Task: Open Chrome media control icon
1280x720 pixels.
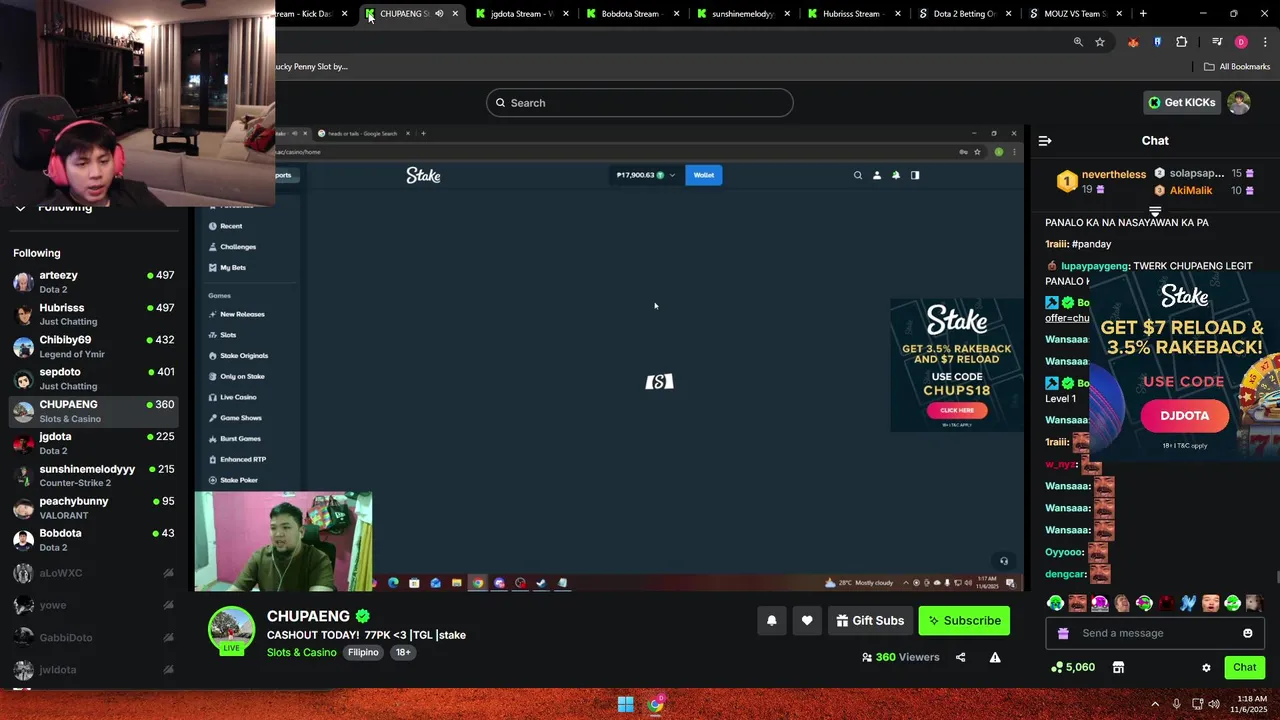Action: (1217, 42)
